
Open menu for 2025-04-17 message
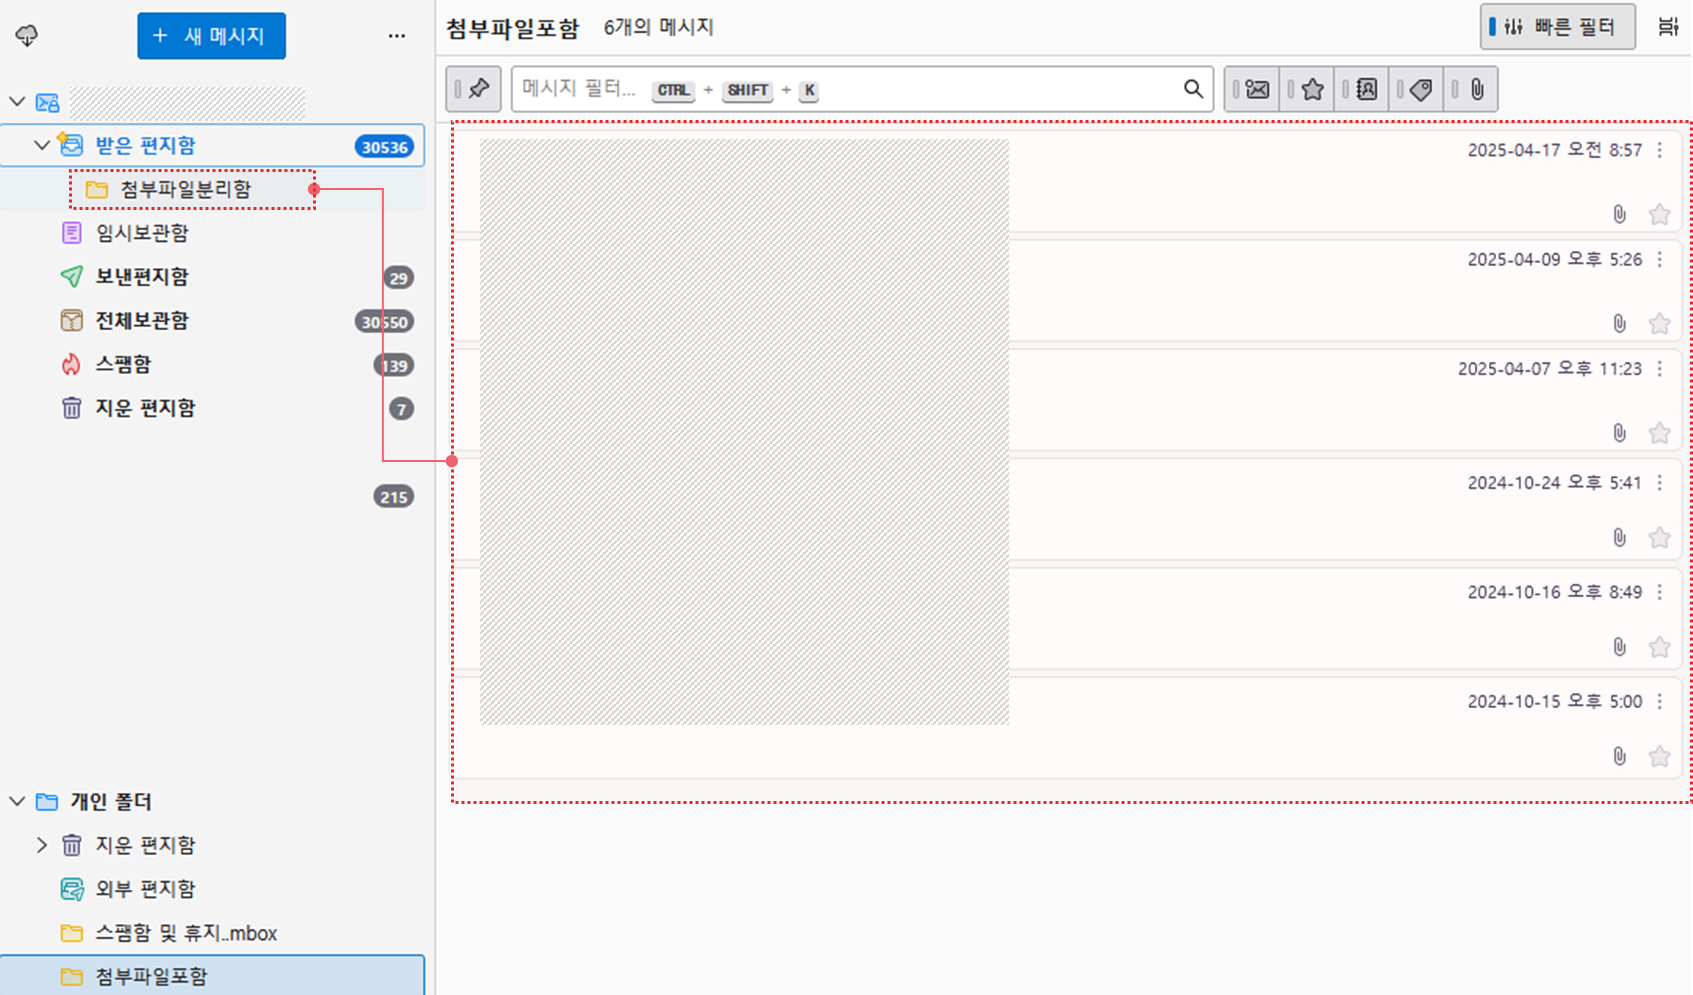coord(1660,150)
